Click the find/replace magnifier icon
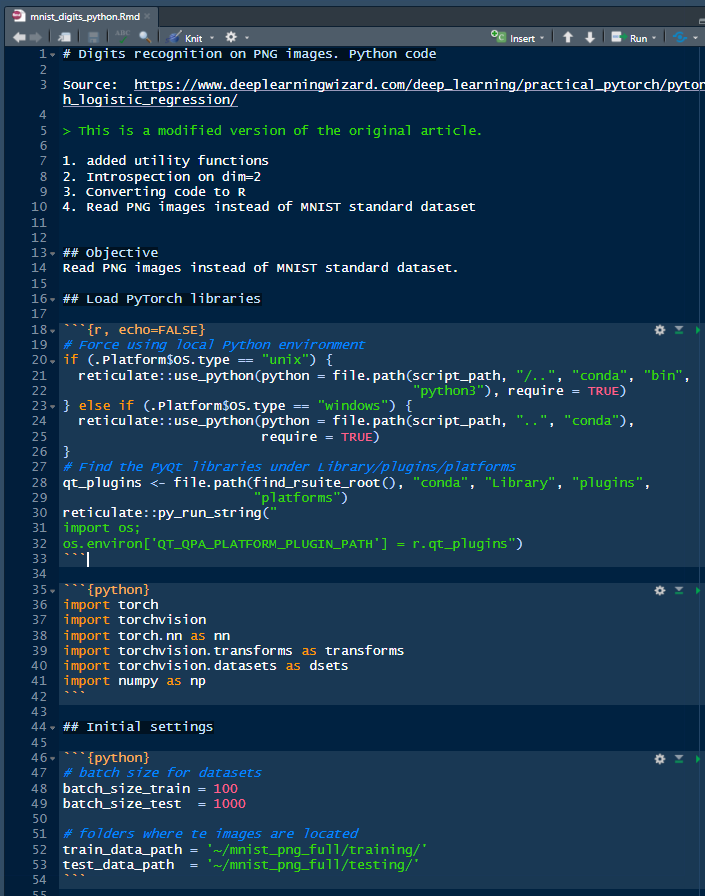Viewport: 705px width, 896px height. pyautogui.click(x=145, y=37)
